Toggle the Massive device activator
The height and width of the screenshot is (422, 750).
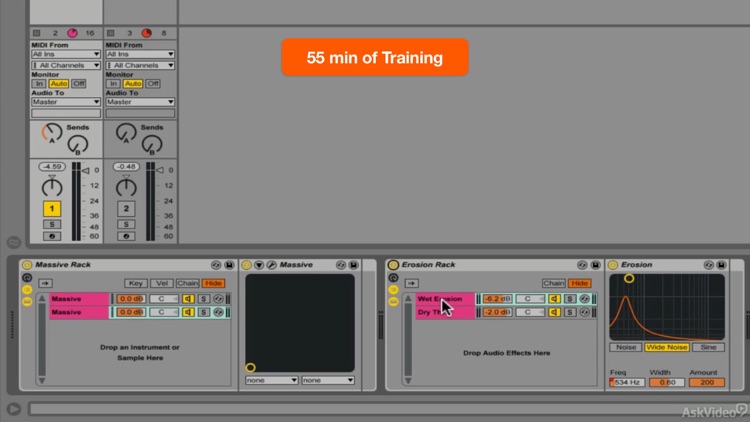point(246,265)
